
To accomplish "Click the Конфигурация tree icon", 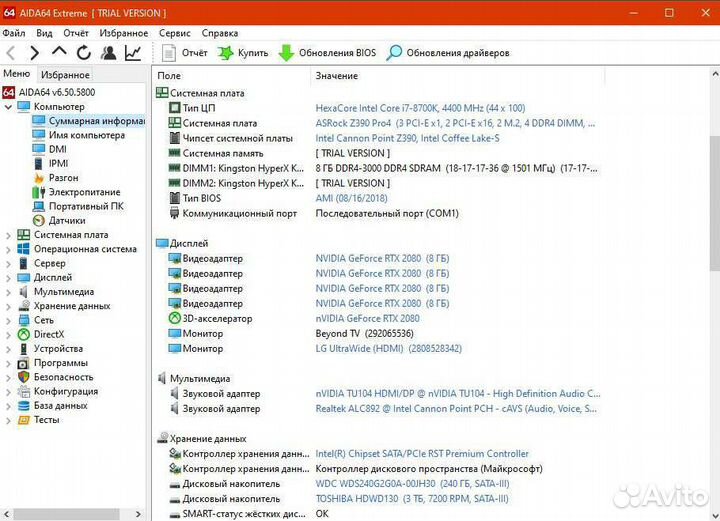I will pos(23,392).
